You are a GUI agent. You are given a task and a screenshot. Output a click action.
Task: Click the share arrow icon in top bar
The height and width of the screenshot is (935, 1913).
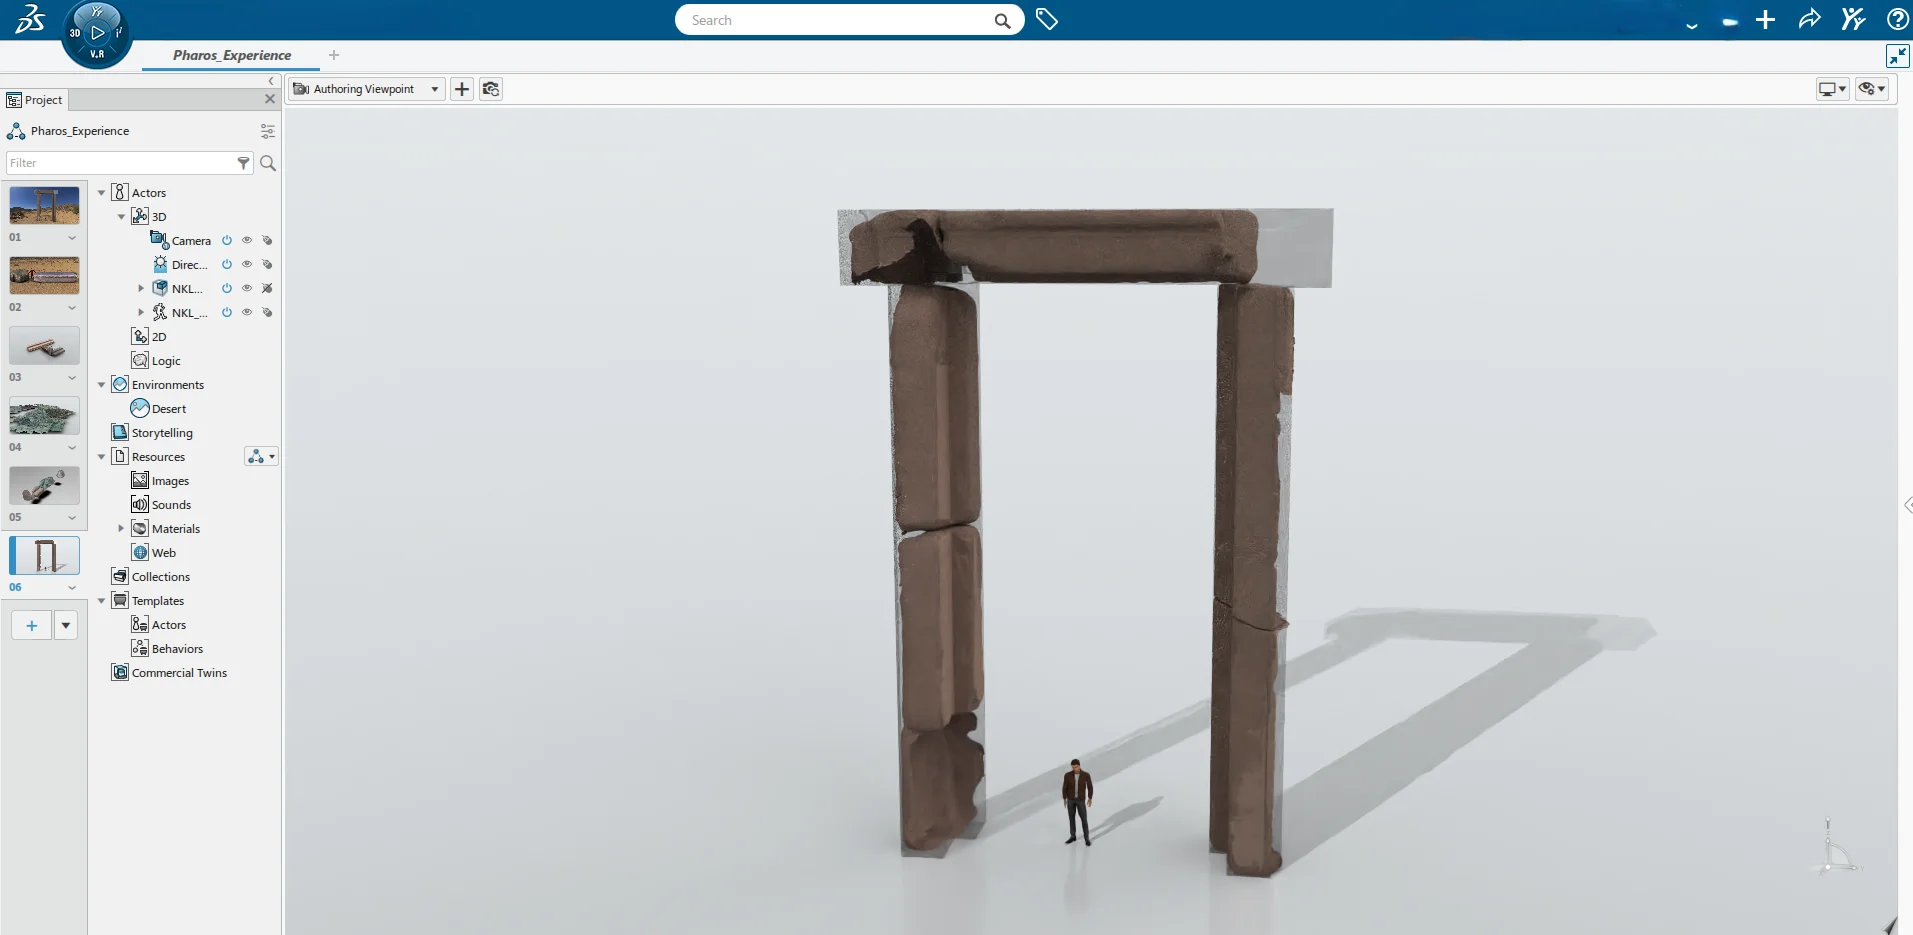(1808, 19)
